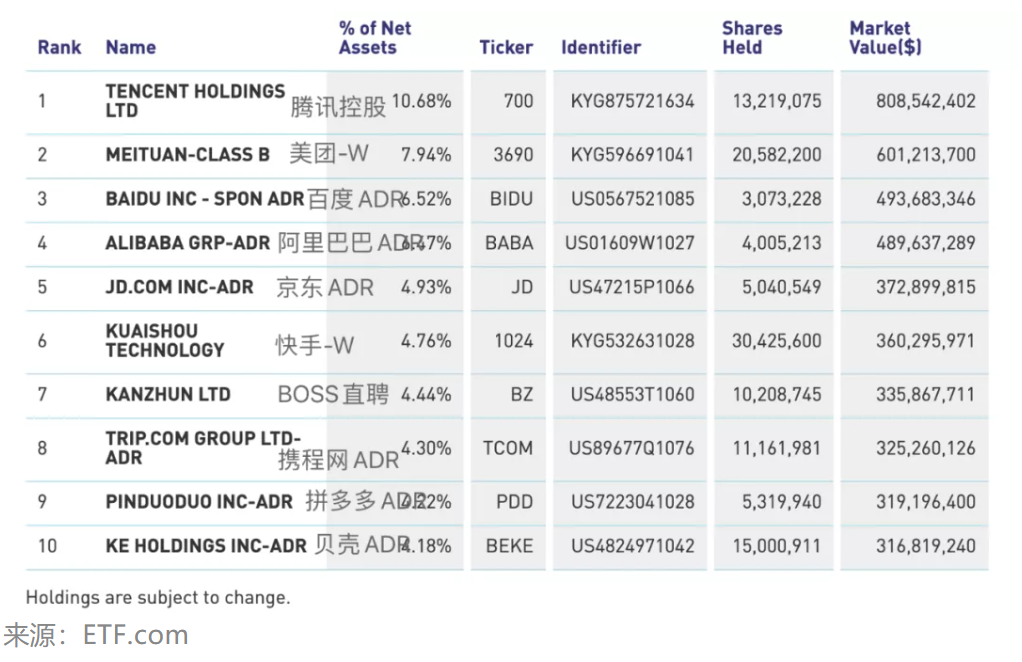The height and width of the screenshot is (662, 1022).
Task: Open the BAIDU INC - SPON ADR entry
Action: click(204, 199)
